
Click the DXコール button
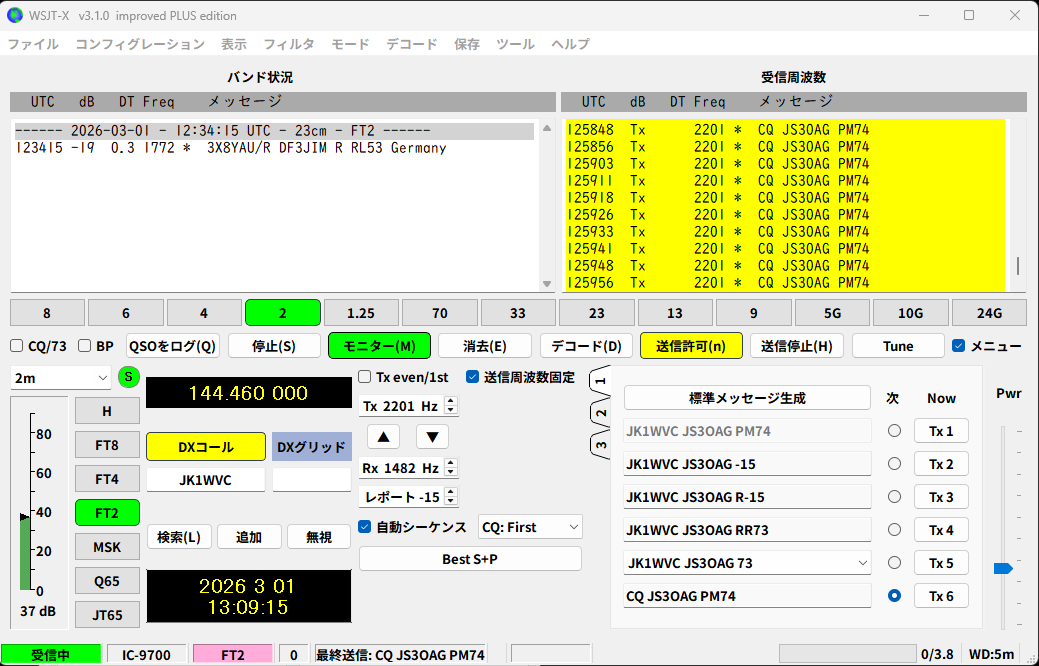coord(205,447)
